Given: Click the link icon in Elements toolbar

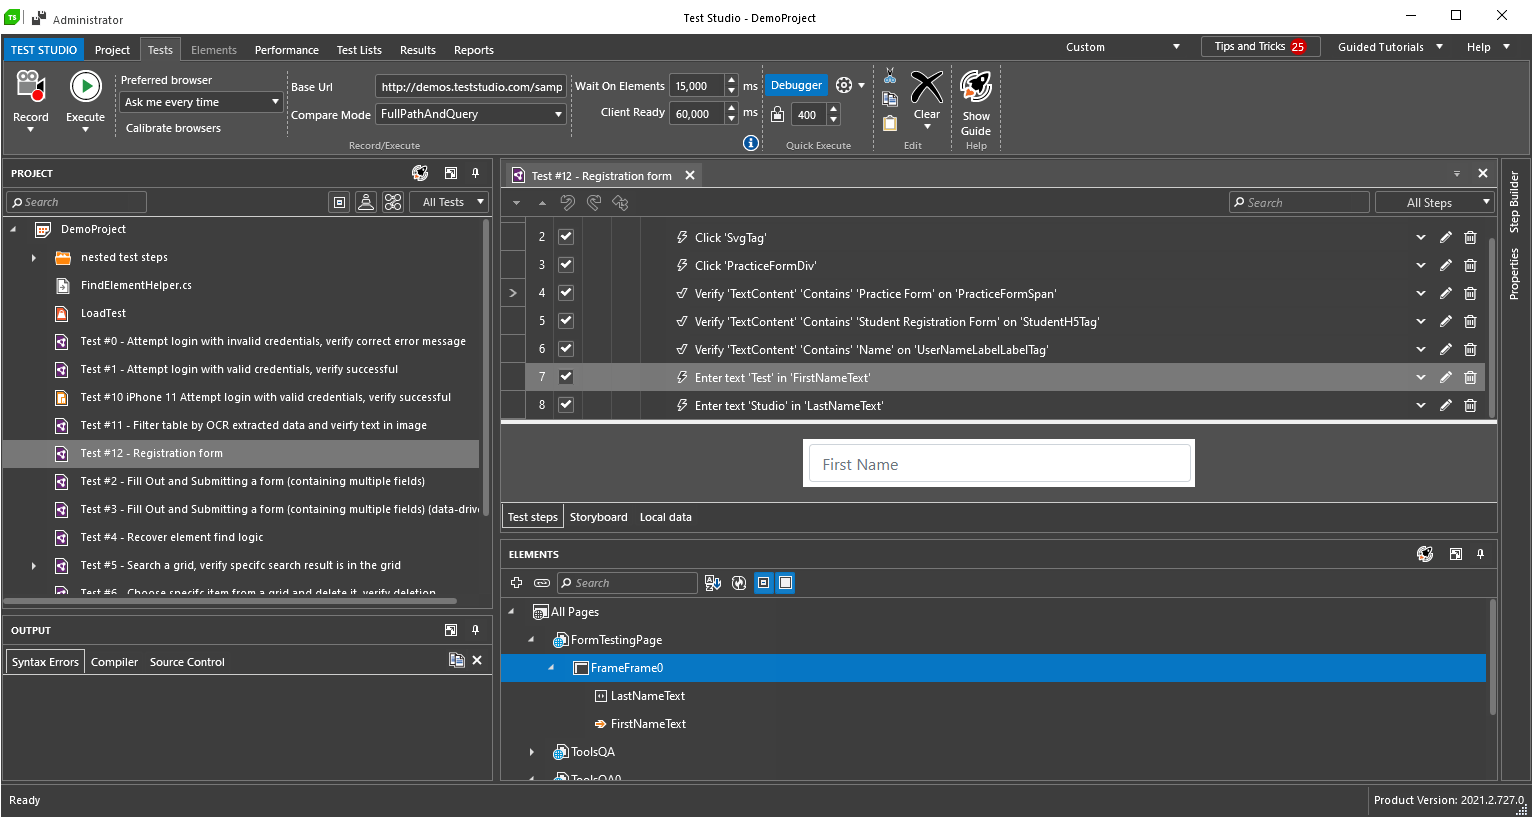Looking at the screenshot, I should pyautogui.click(x=542, y=583).
